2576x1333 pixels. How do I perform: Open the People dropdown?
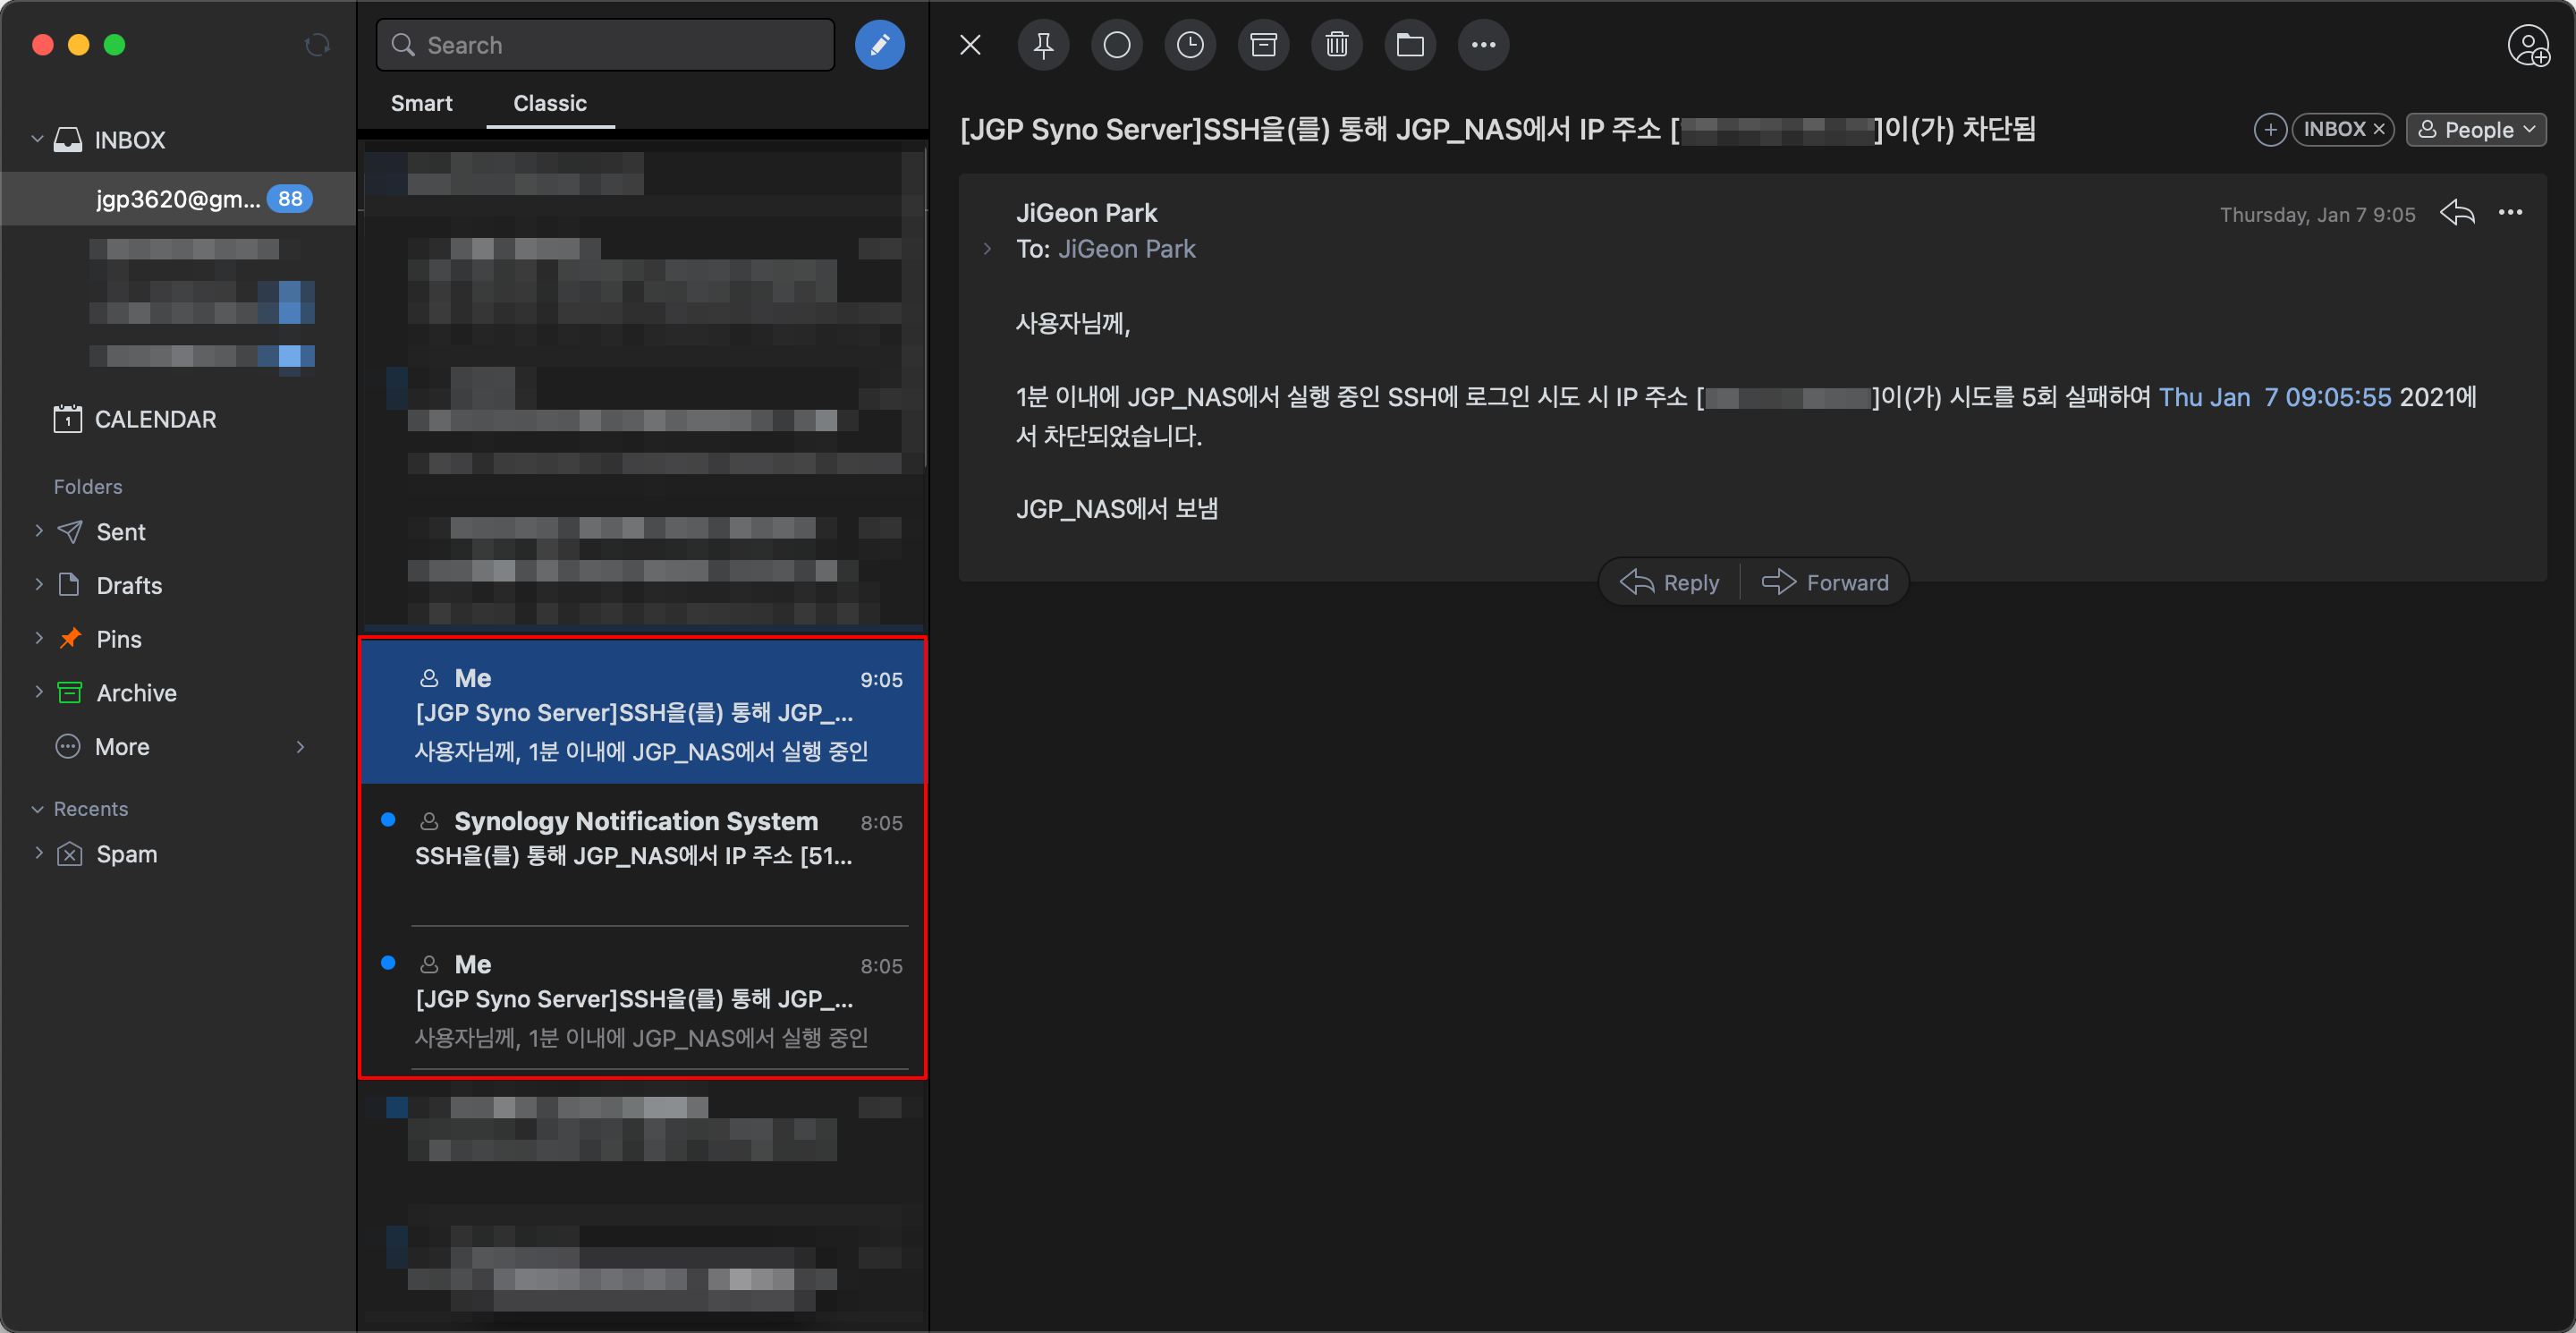pos(2476,129)
